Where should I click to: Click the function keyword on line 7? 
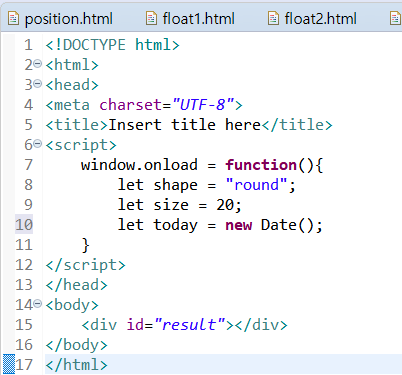coord(261,165)
